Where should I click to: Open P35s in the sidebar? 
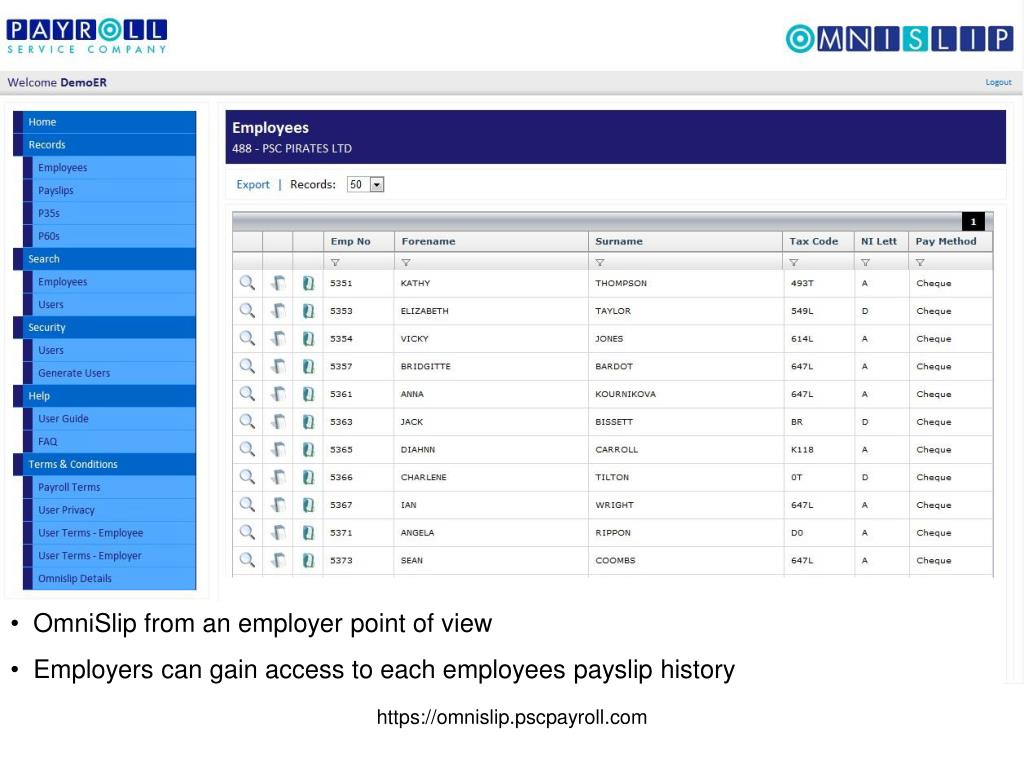pyautogui.click(x=109, y=214)
